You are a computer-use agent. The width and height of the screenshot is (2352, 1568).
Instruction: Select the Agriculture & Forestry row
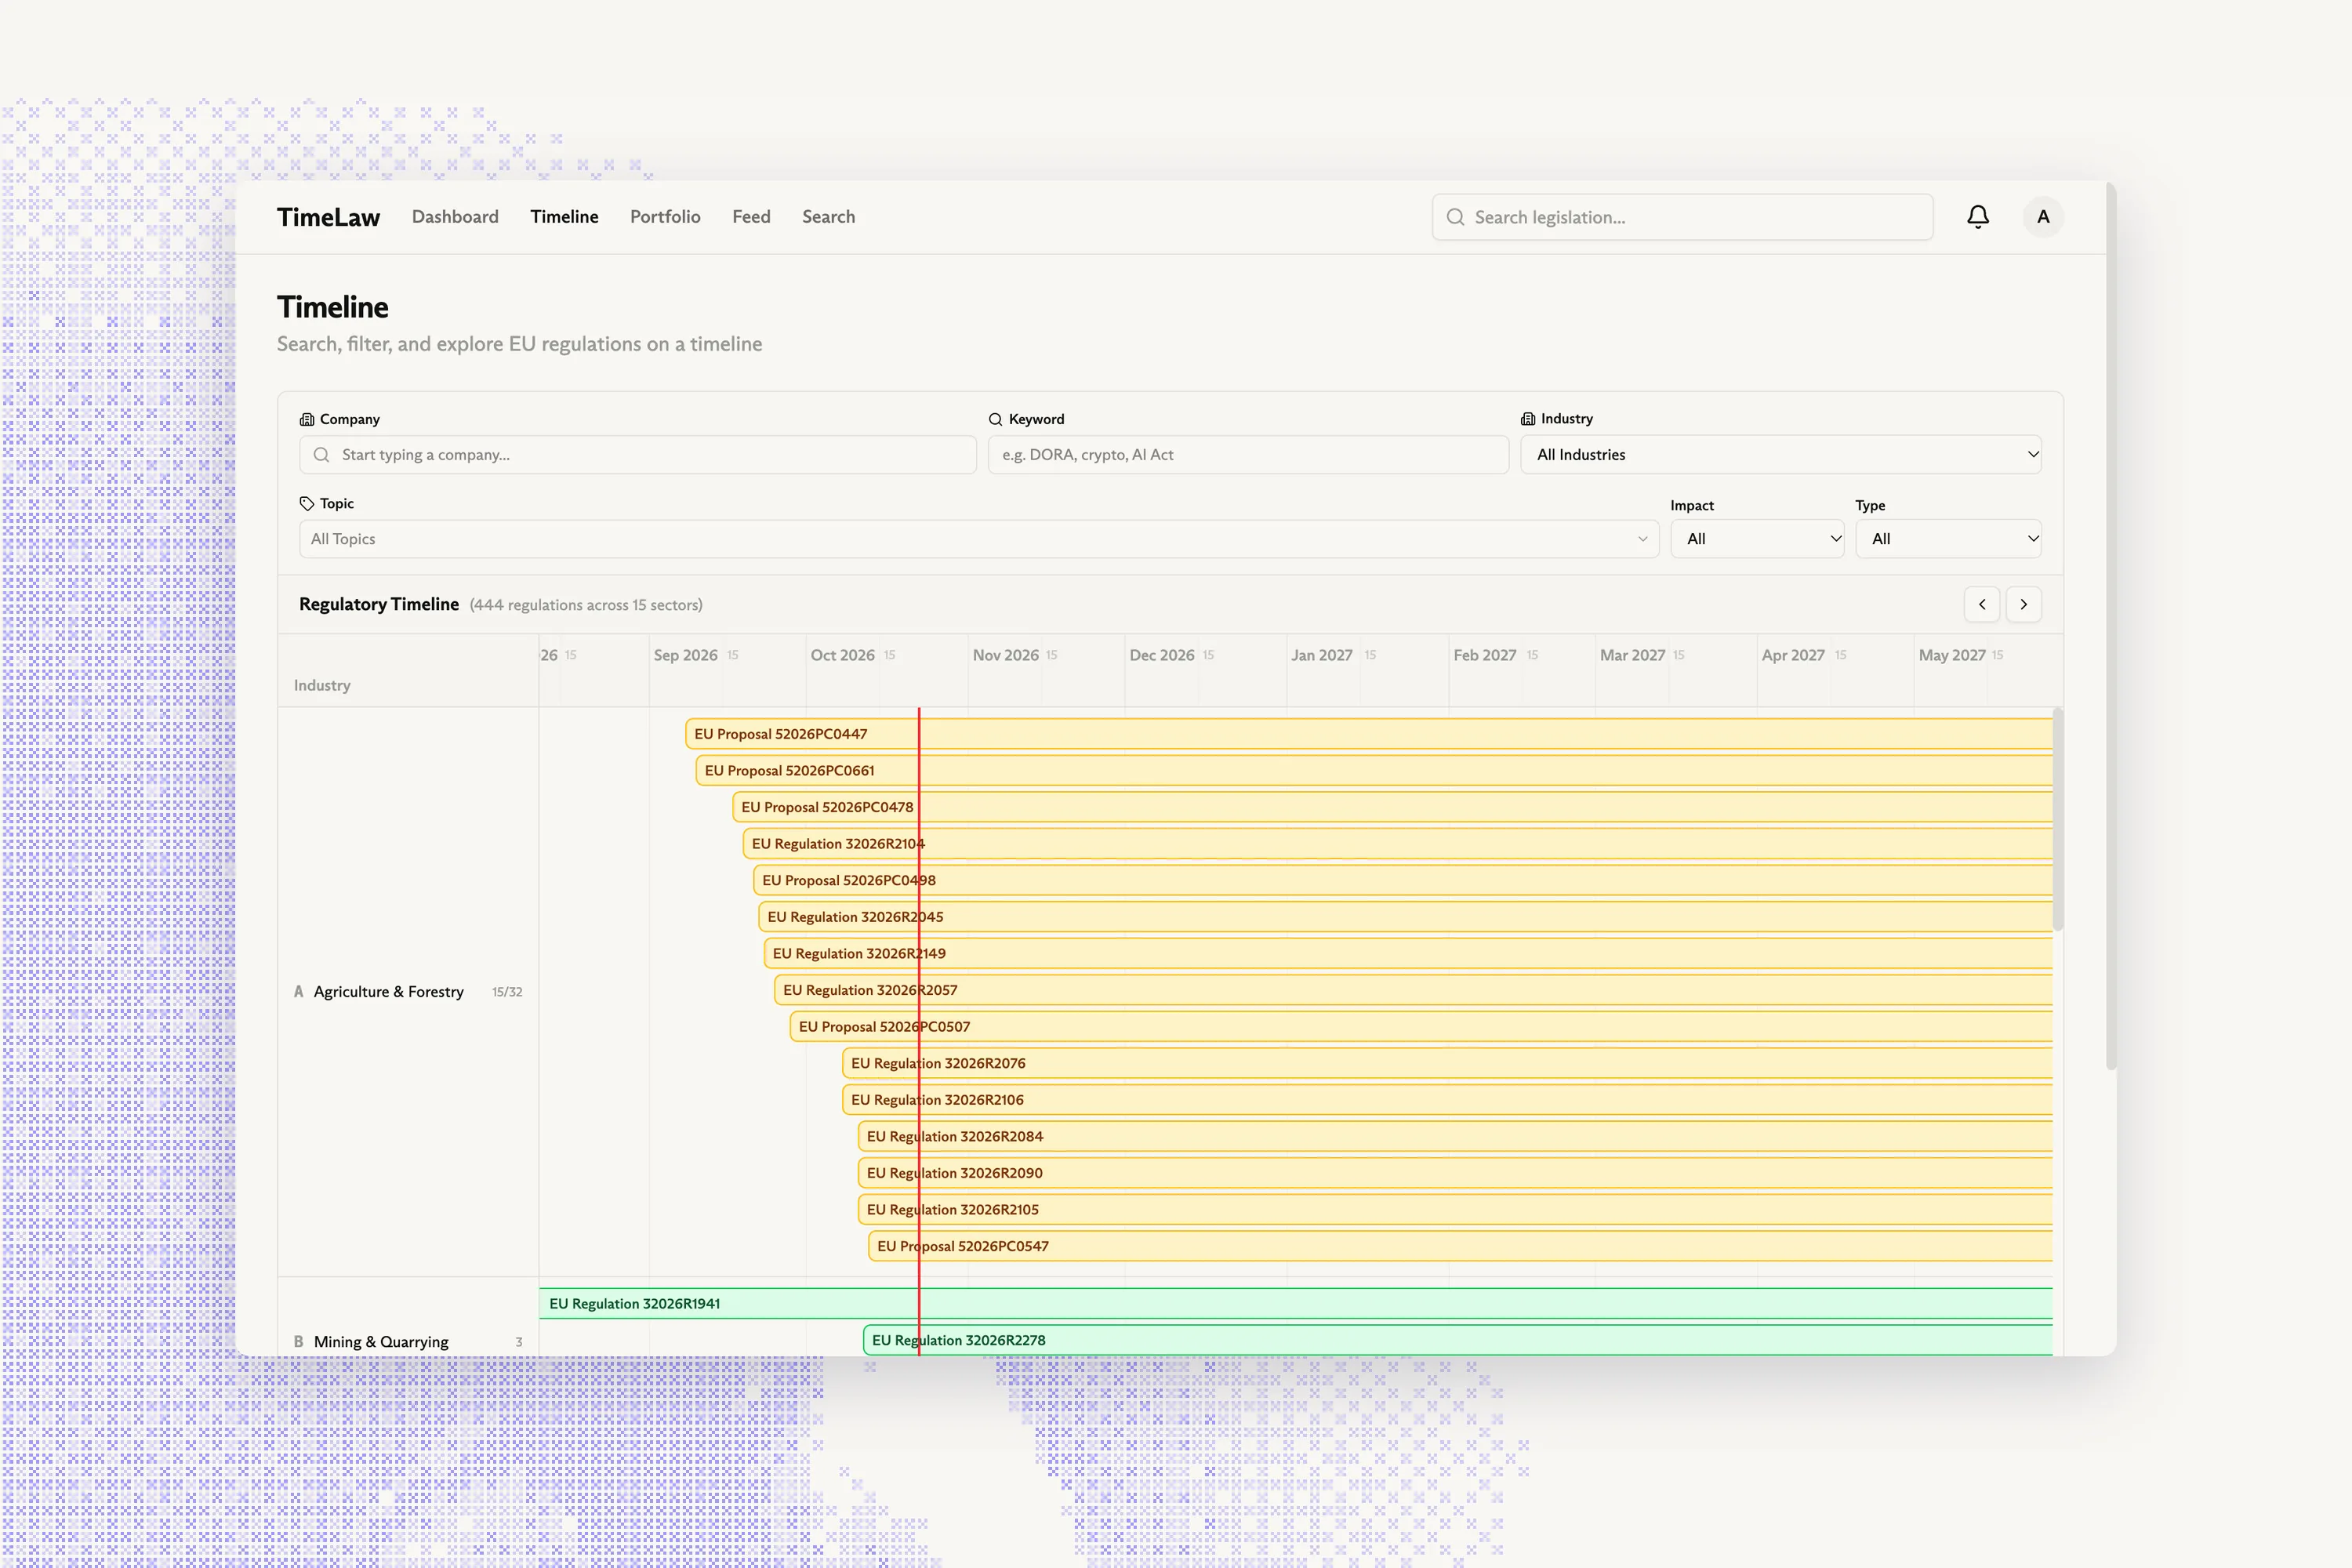(x=408, y=992)
